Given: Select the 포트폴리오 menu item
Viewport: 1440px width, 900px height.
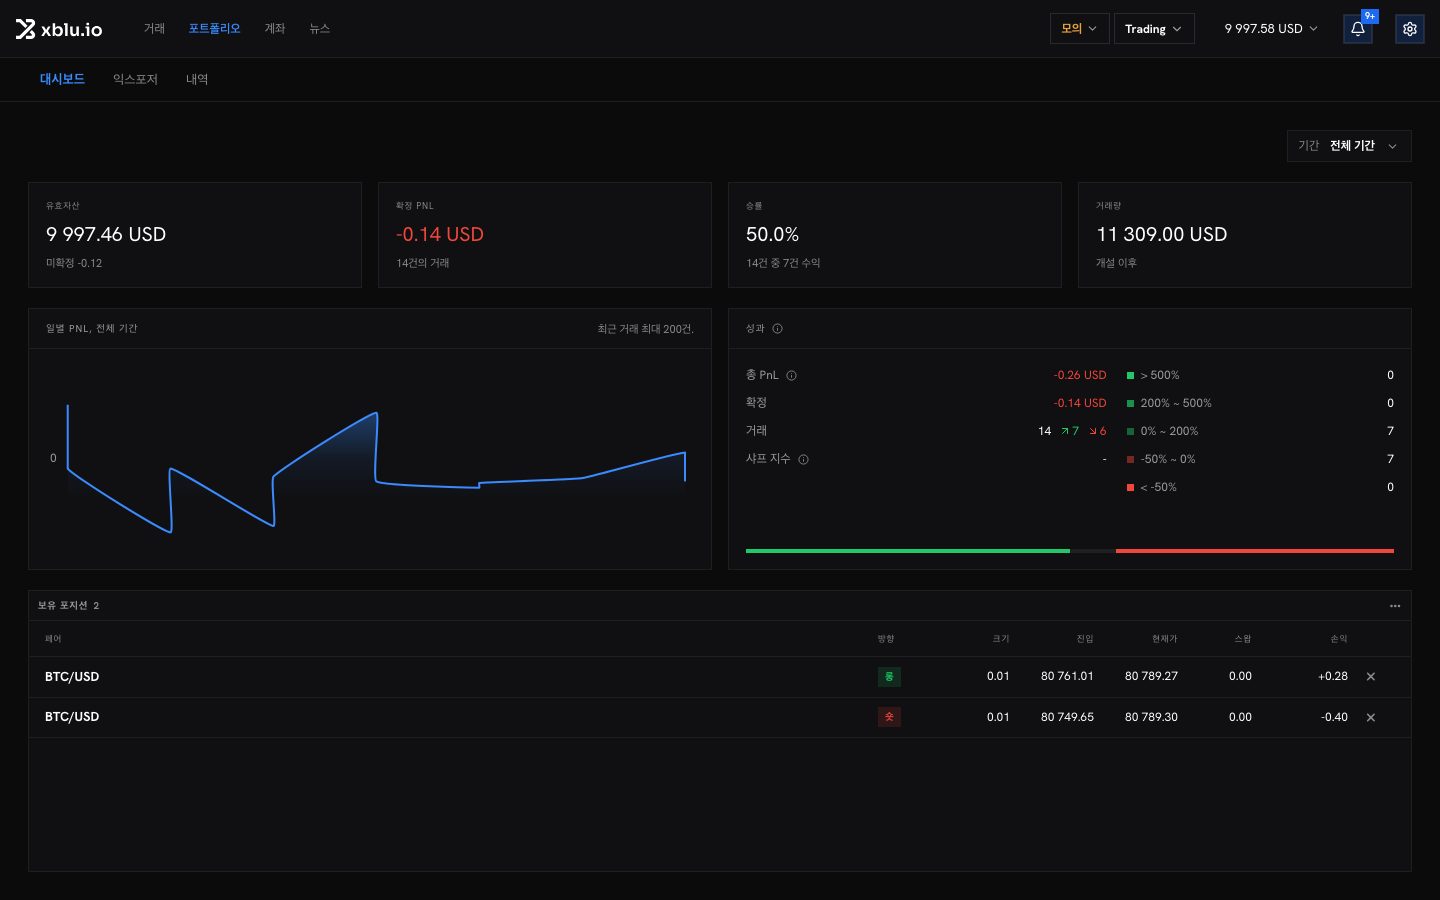Looking at the screenshot, I should (215, 29).
